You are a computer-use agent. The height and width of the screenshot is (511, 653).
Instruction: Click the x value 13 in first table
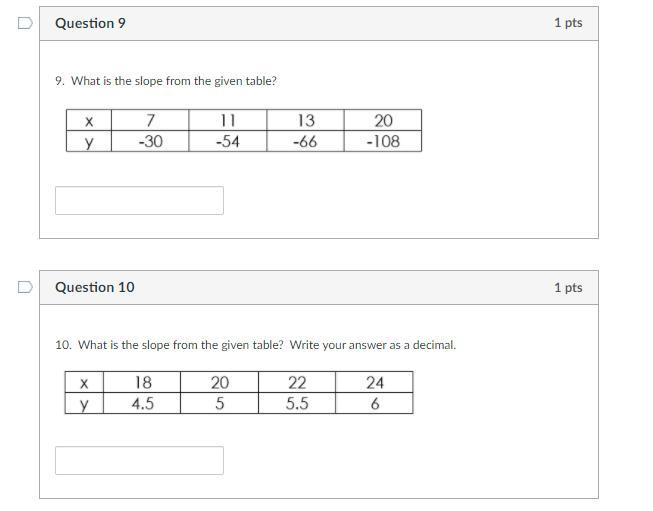click(x=305, y=120)
